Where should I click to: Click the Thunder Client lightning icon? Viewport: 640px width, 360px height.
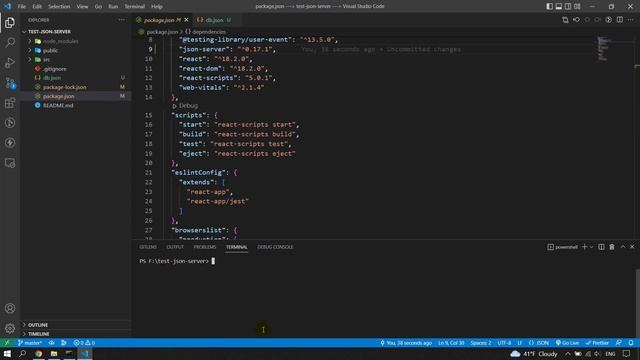coord(10,143)
